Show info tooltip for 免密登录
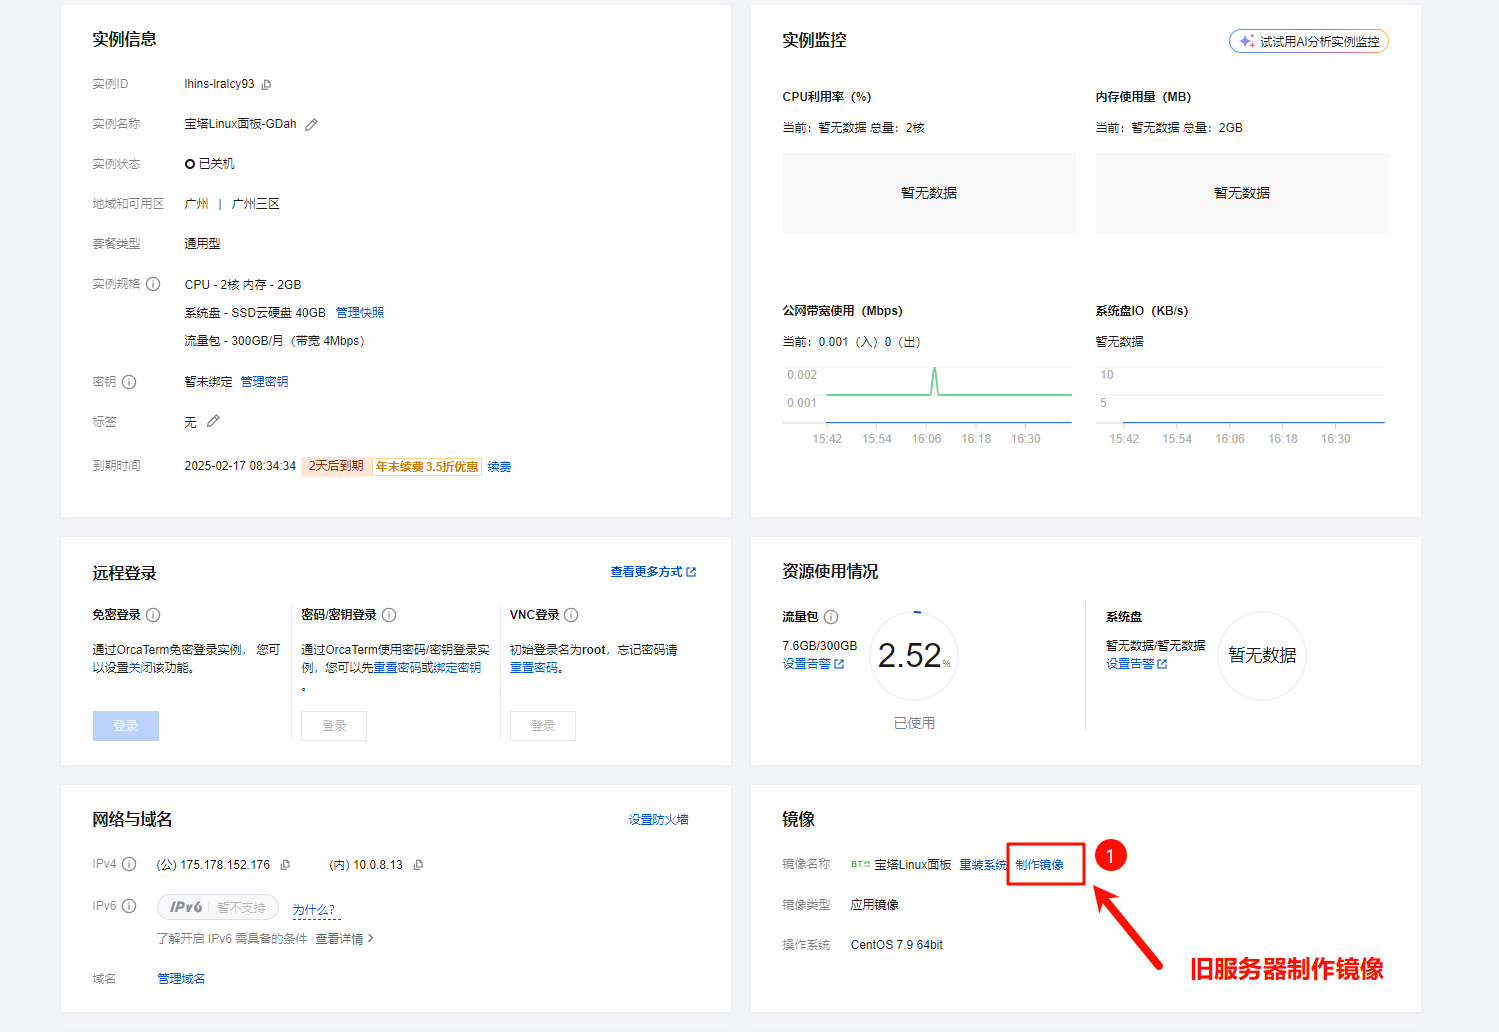This screenshot has height=1032, width=1499. coord(153,615)
